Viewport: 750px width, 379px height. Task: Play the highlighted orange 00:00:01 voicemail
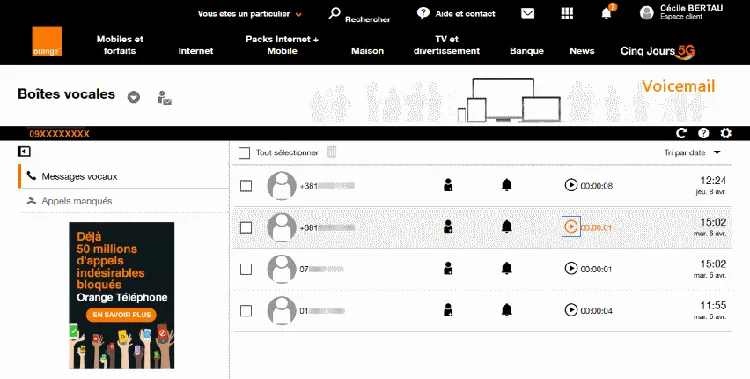pyautogui.click(x=571, y=226)
